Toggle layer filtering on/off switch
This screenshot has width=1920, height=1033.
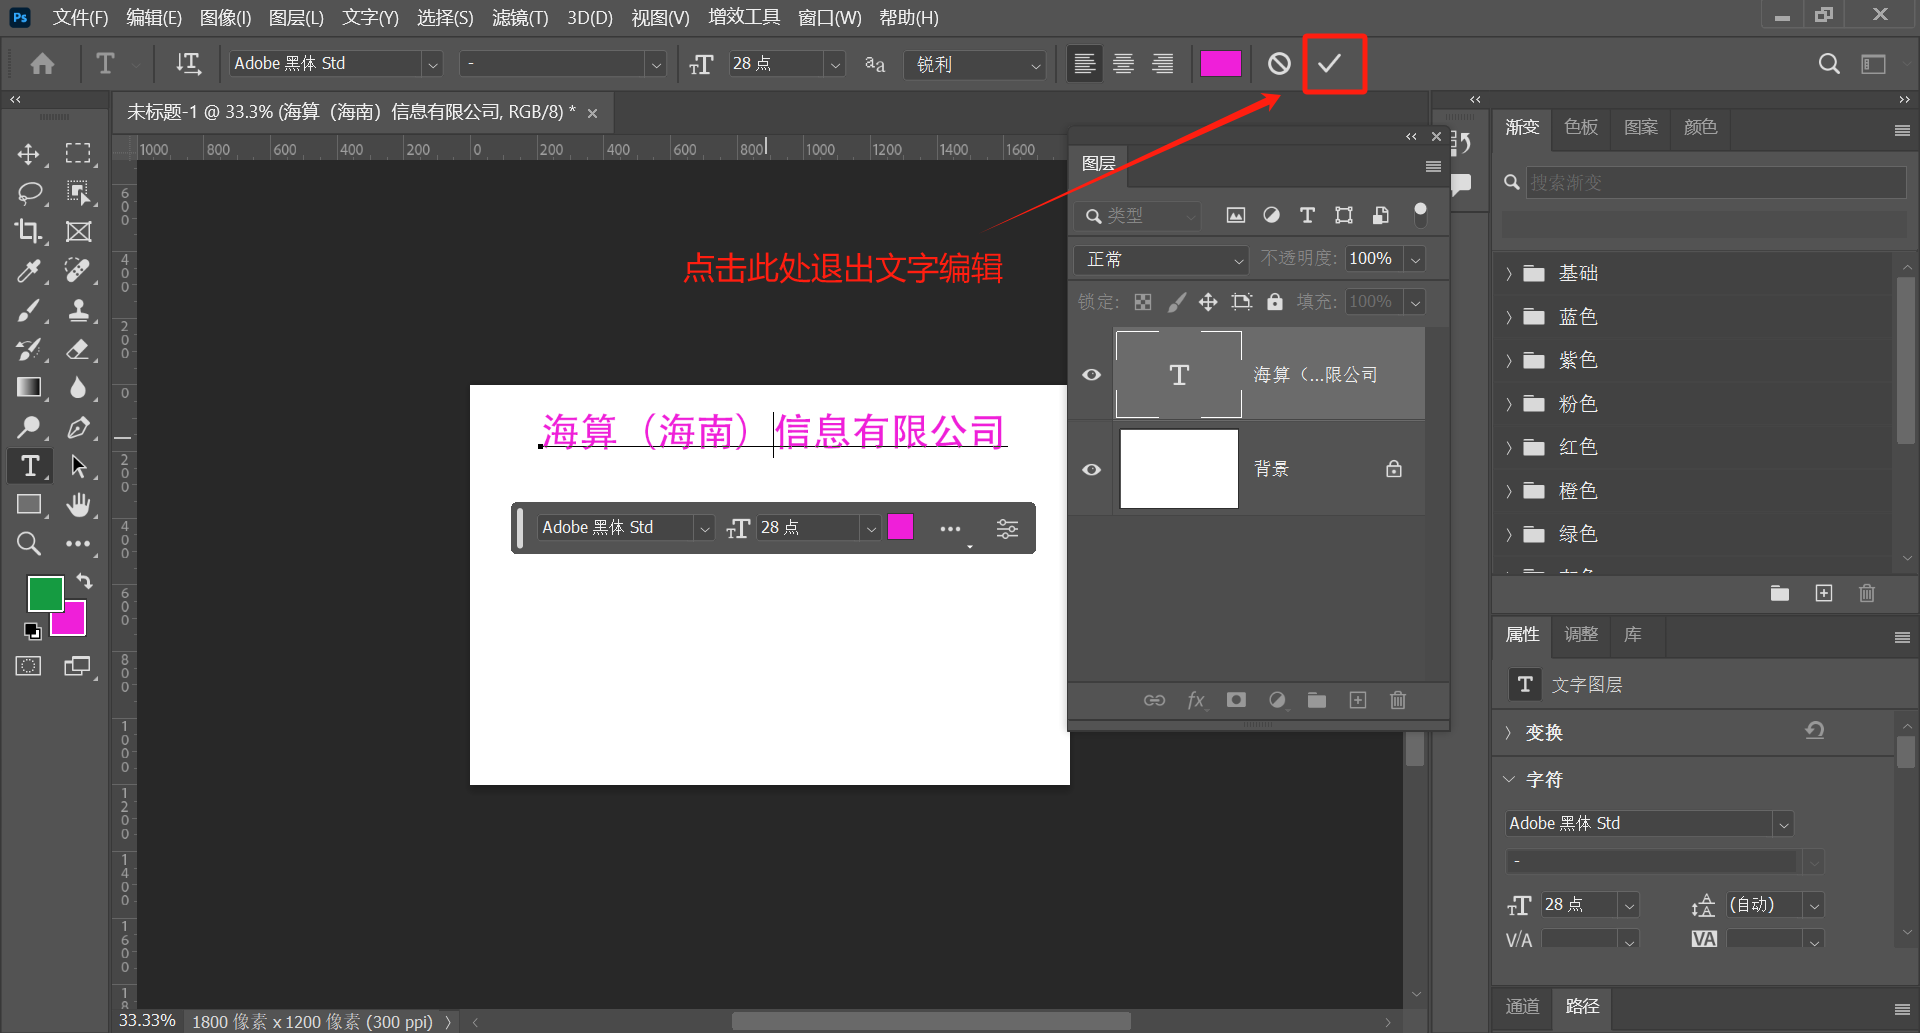1420,214
